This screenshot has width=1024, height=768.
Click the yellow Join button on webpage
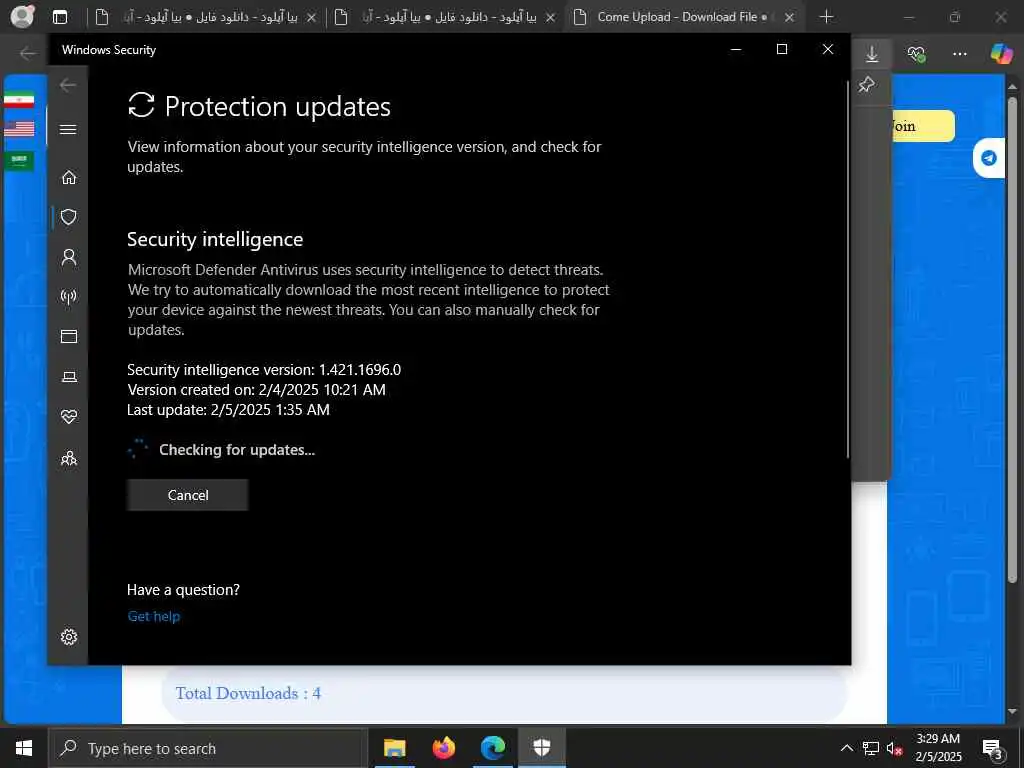click(922, 126)
